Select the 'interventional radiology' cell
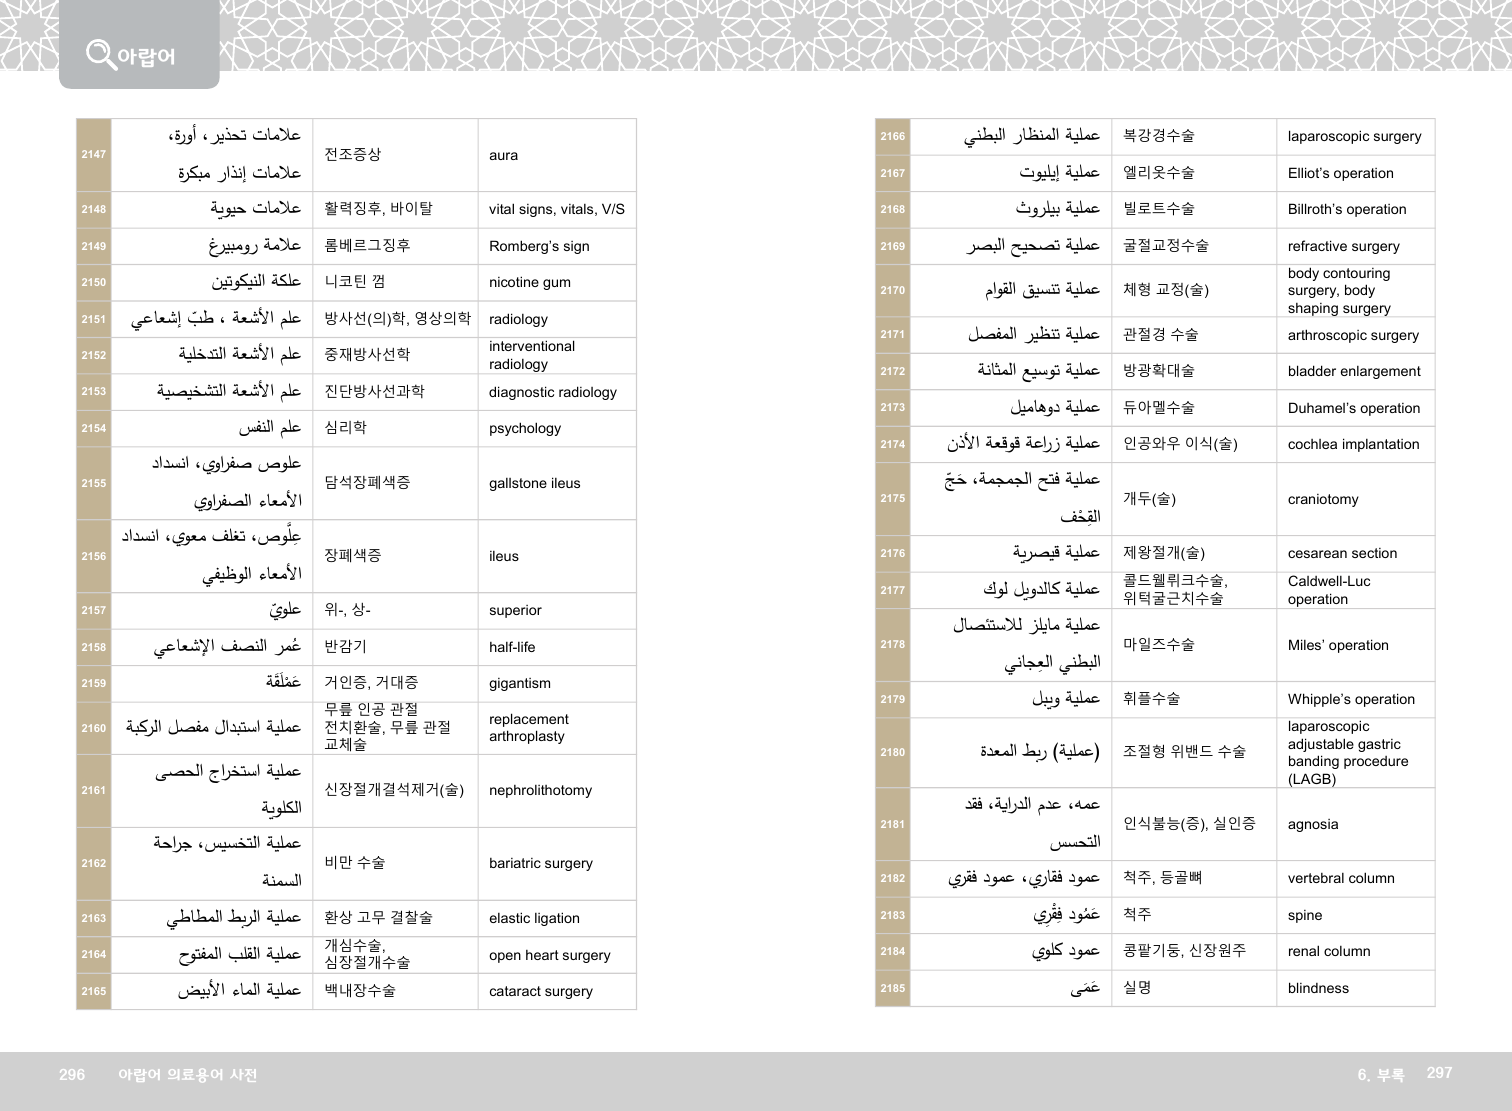The height and width of the screenshot is (1111, 1512). (x=532, y=355)
